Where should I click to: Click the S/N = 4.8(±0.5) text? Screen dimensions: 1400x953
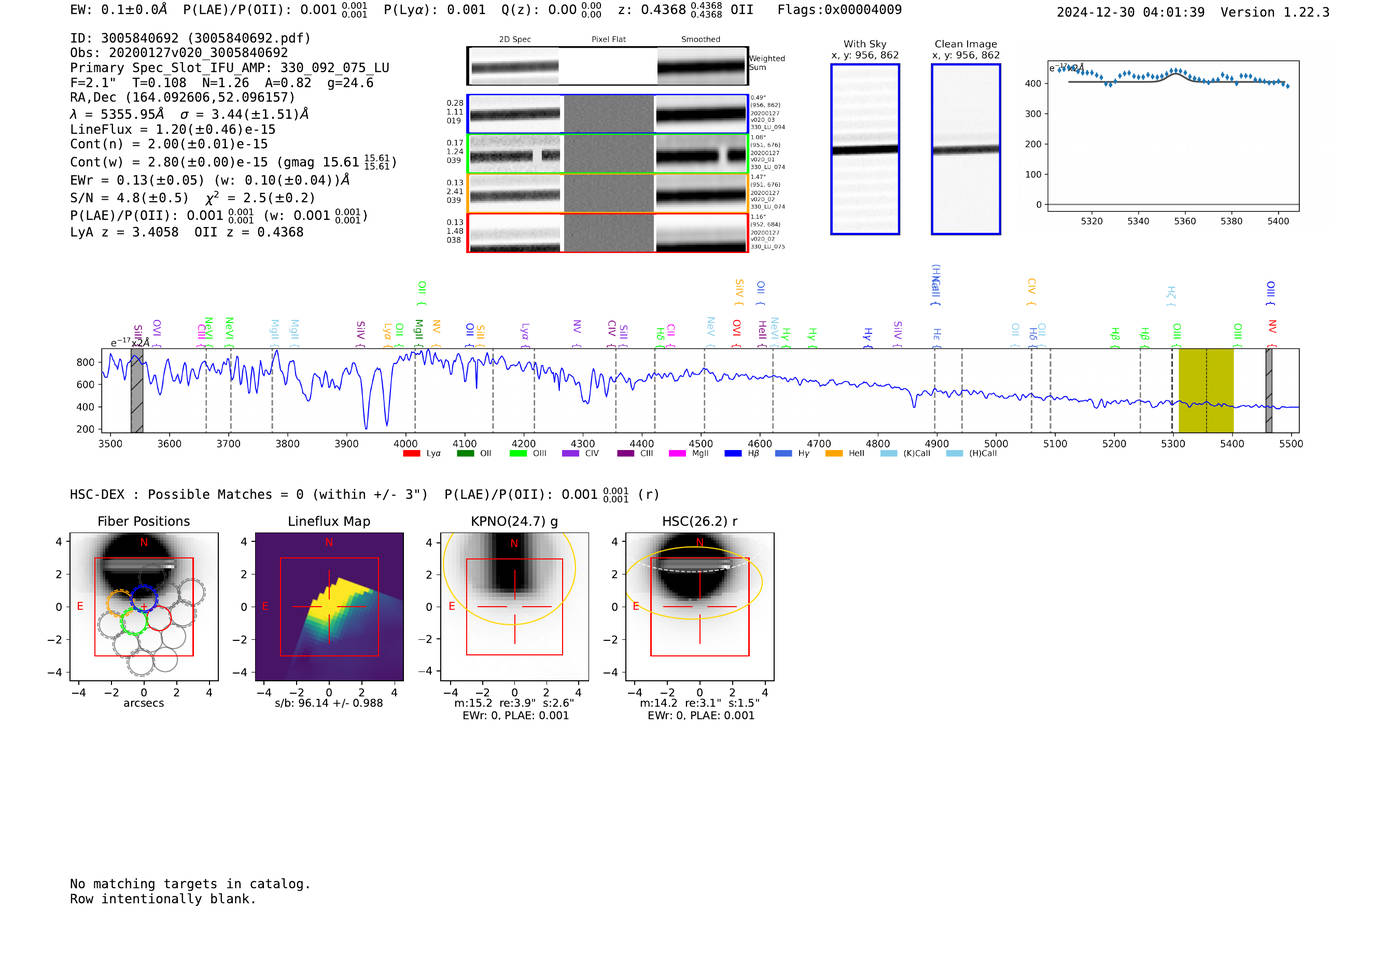129,198
